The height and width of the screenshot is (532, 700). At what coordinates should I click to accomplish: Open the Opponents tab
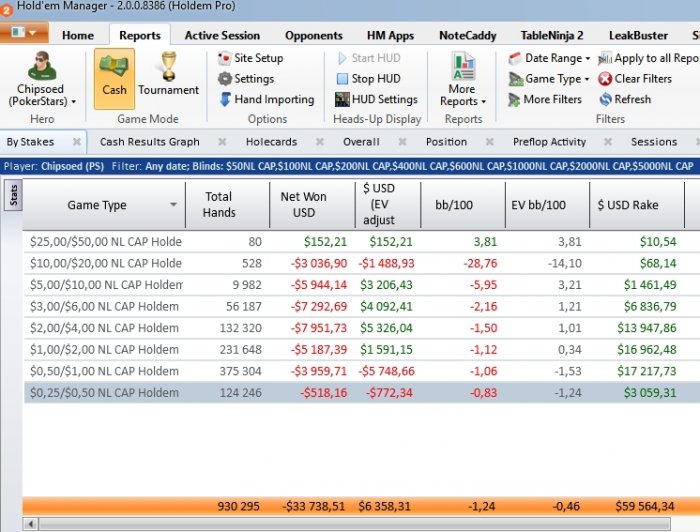(x=313, y=35)
